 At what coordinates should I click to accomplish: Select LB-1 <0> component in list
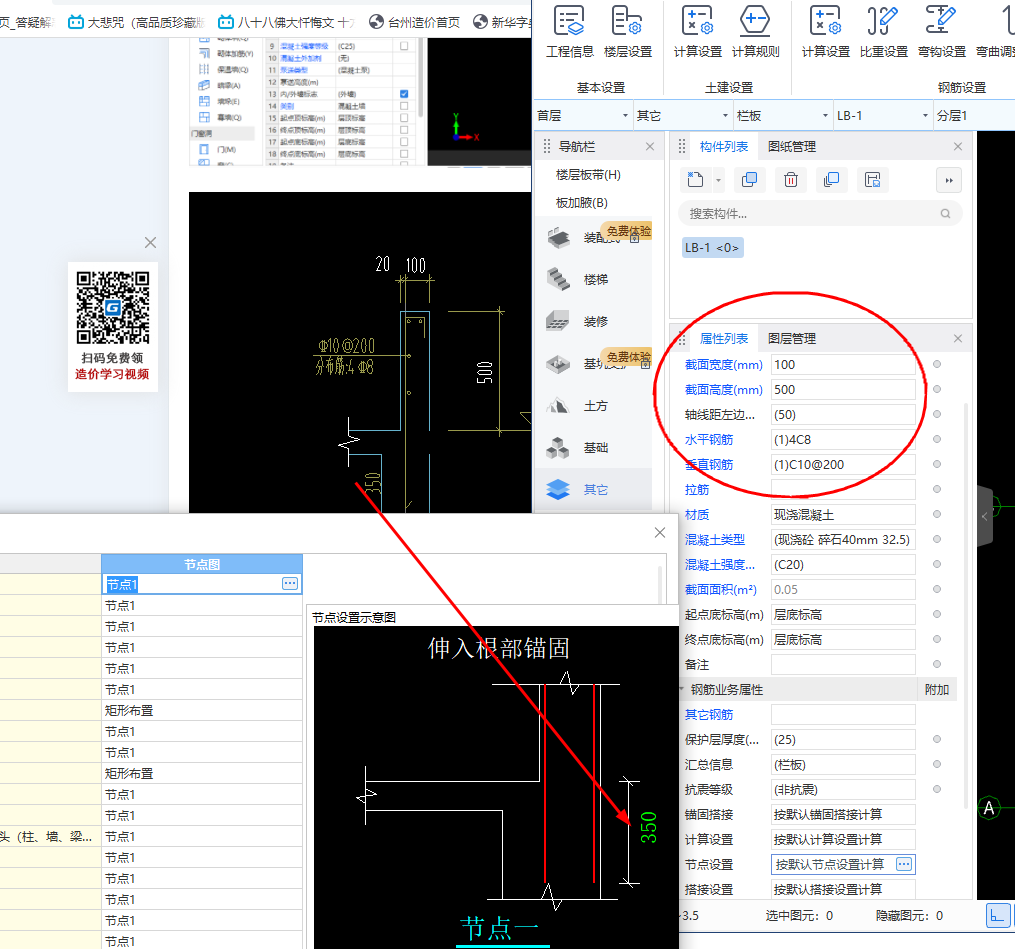tap(712, 247)
